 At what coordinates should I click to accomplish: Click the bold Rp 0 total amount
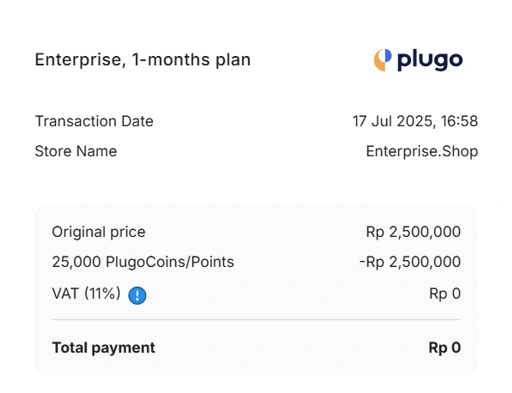(x=445, y=348)
